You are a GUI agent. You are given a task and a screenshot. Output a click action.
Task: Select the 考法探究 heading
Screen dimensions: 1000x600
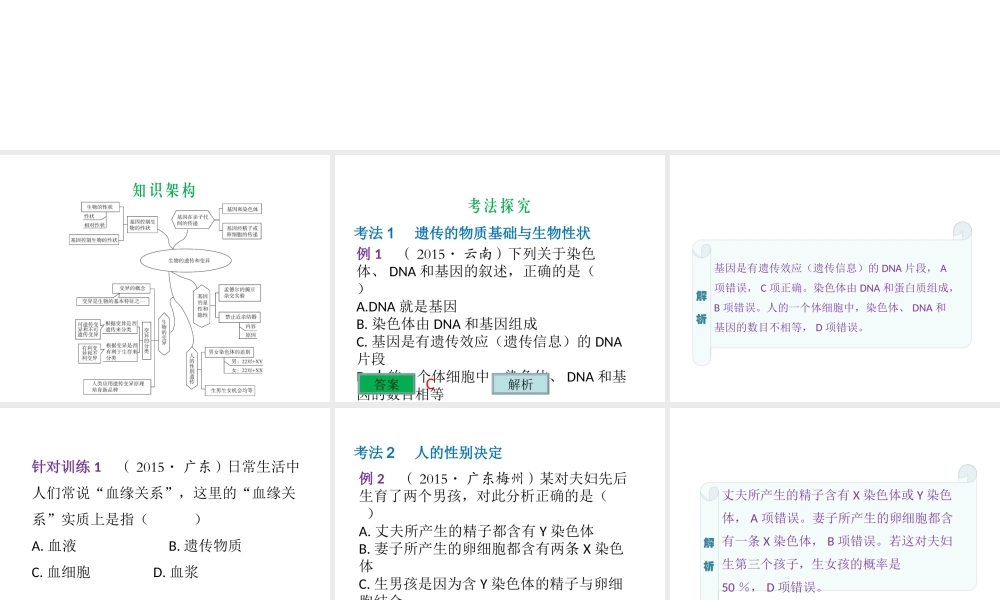click(499, 205)
